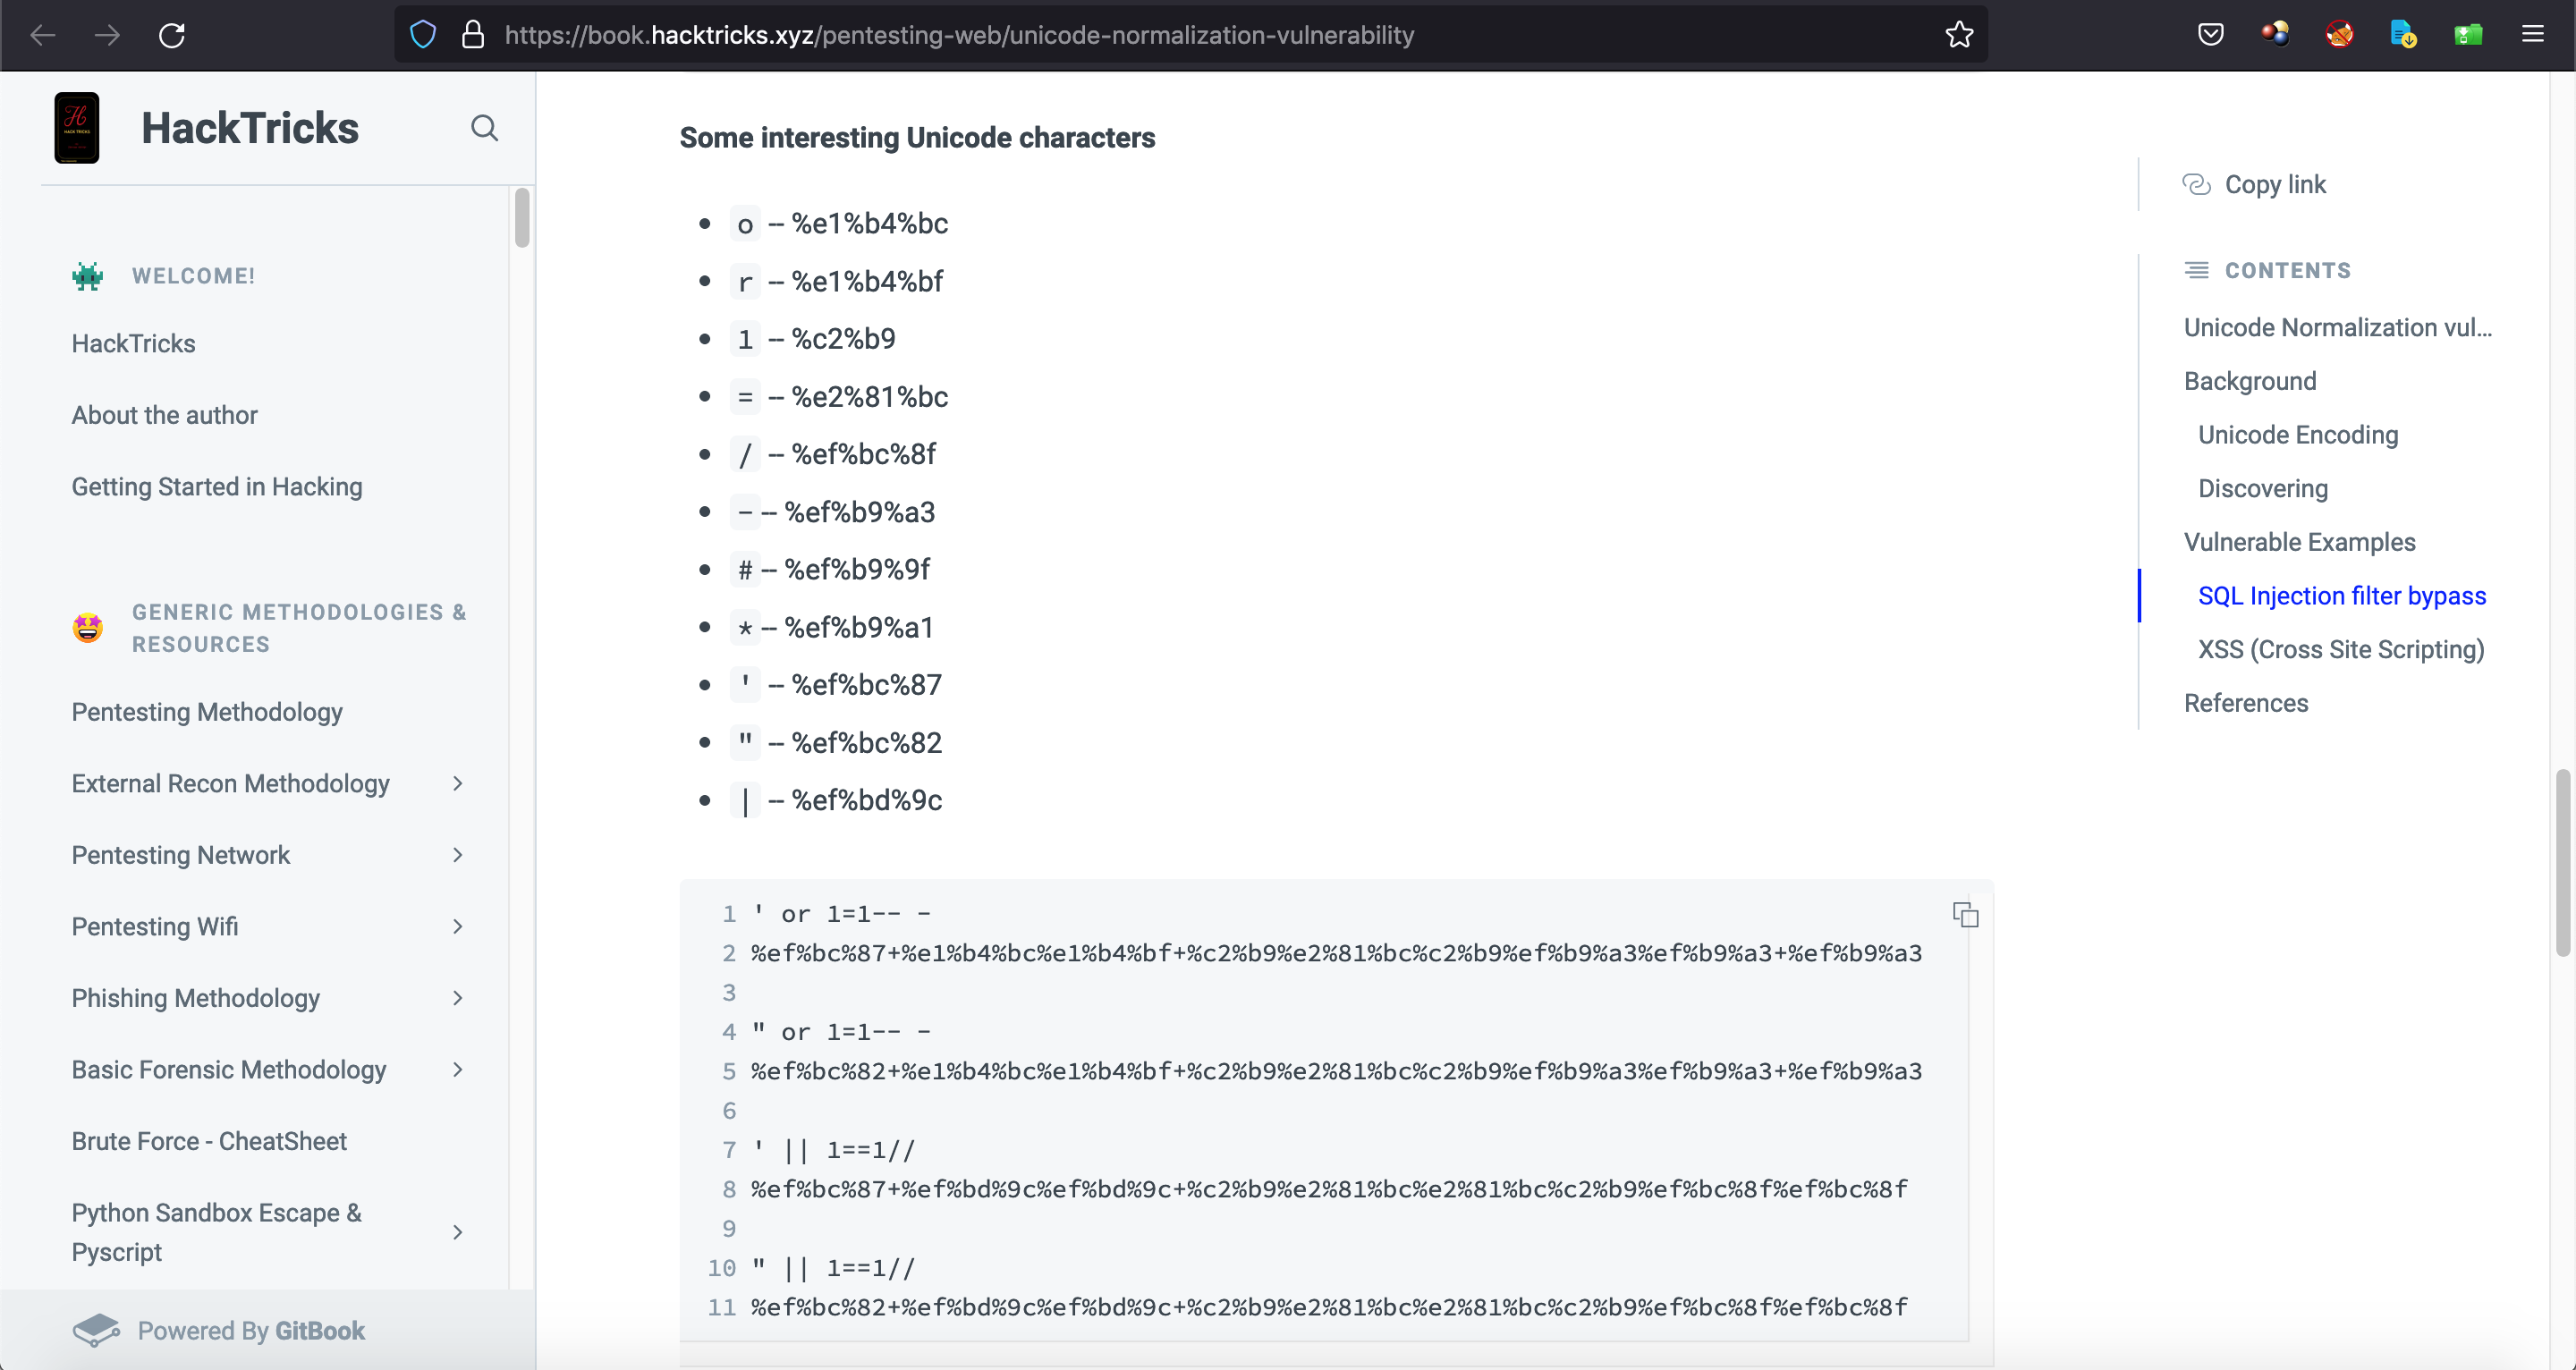The image size is (2576, 1370).
Task: Go back with the browser back arrow
Action: coord(43,35)
